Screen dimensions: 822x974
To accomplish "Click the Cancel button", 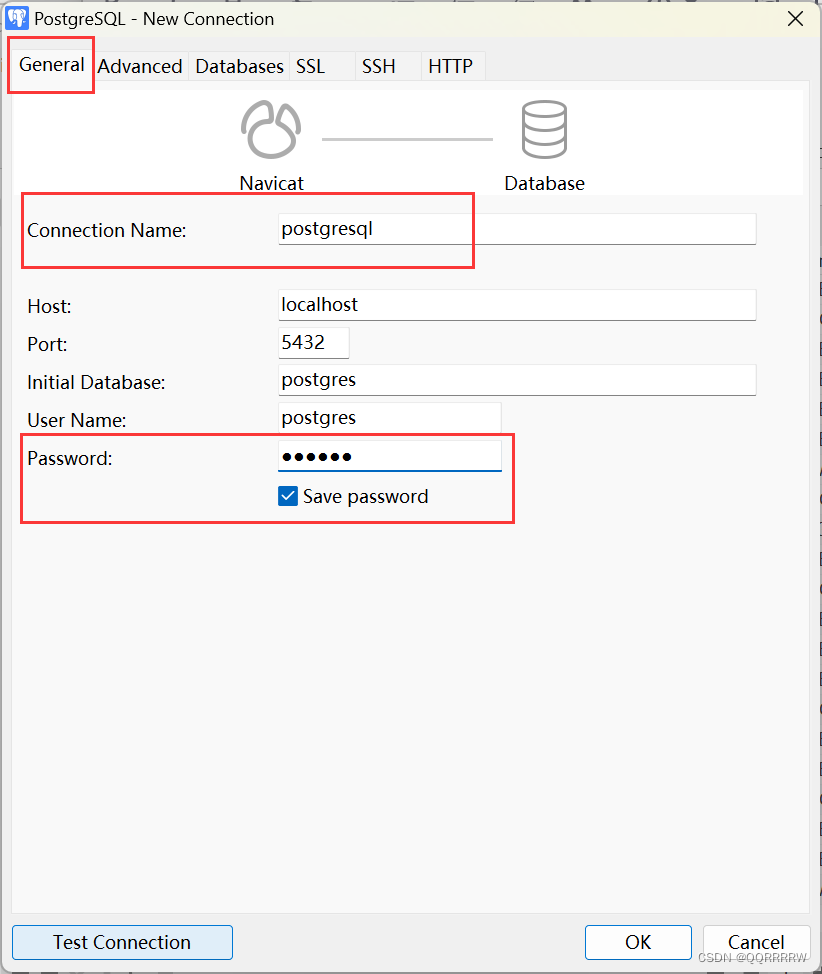I will pyautogui.click(x=756, y=942).
